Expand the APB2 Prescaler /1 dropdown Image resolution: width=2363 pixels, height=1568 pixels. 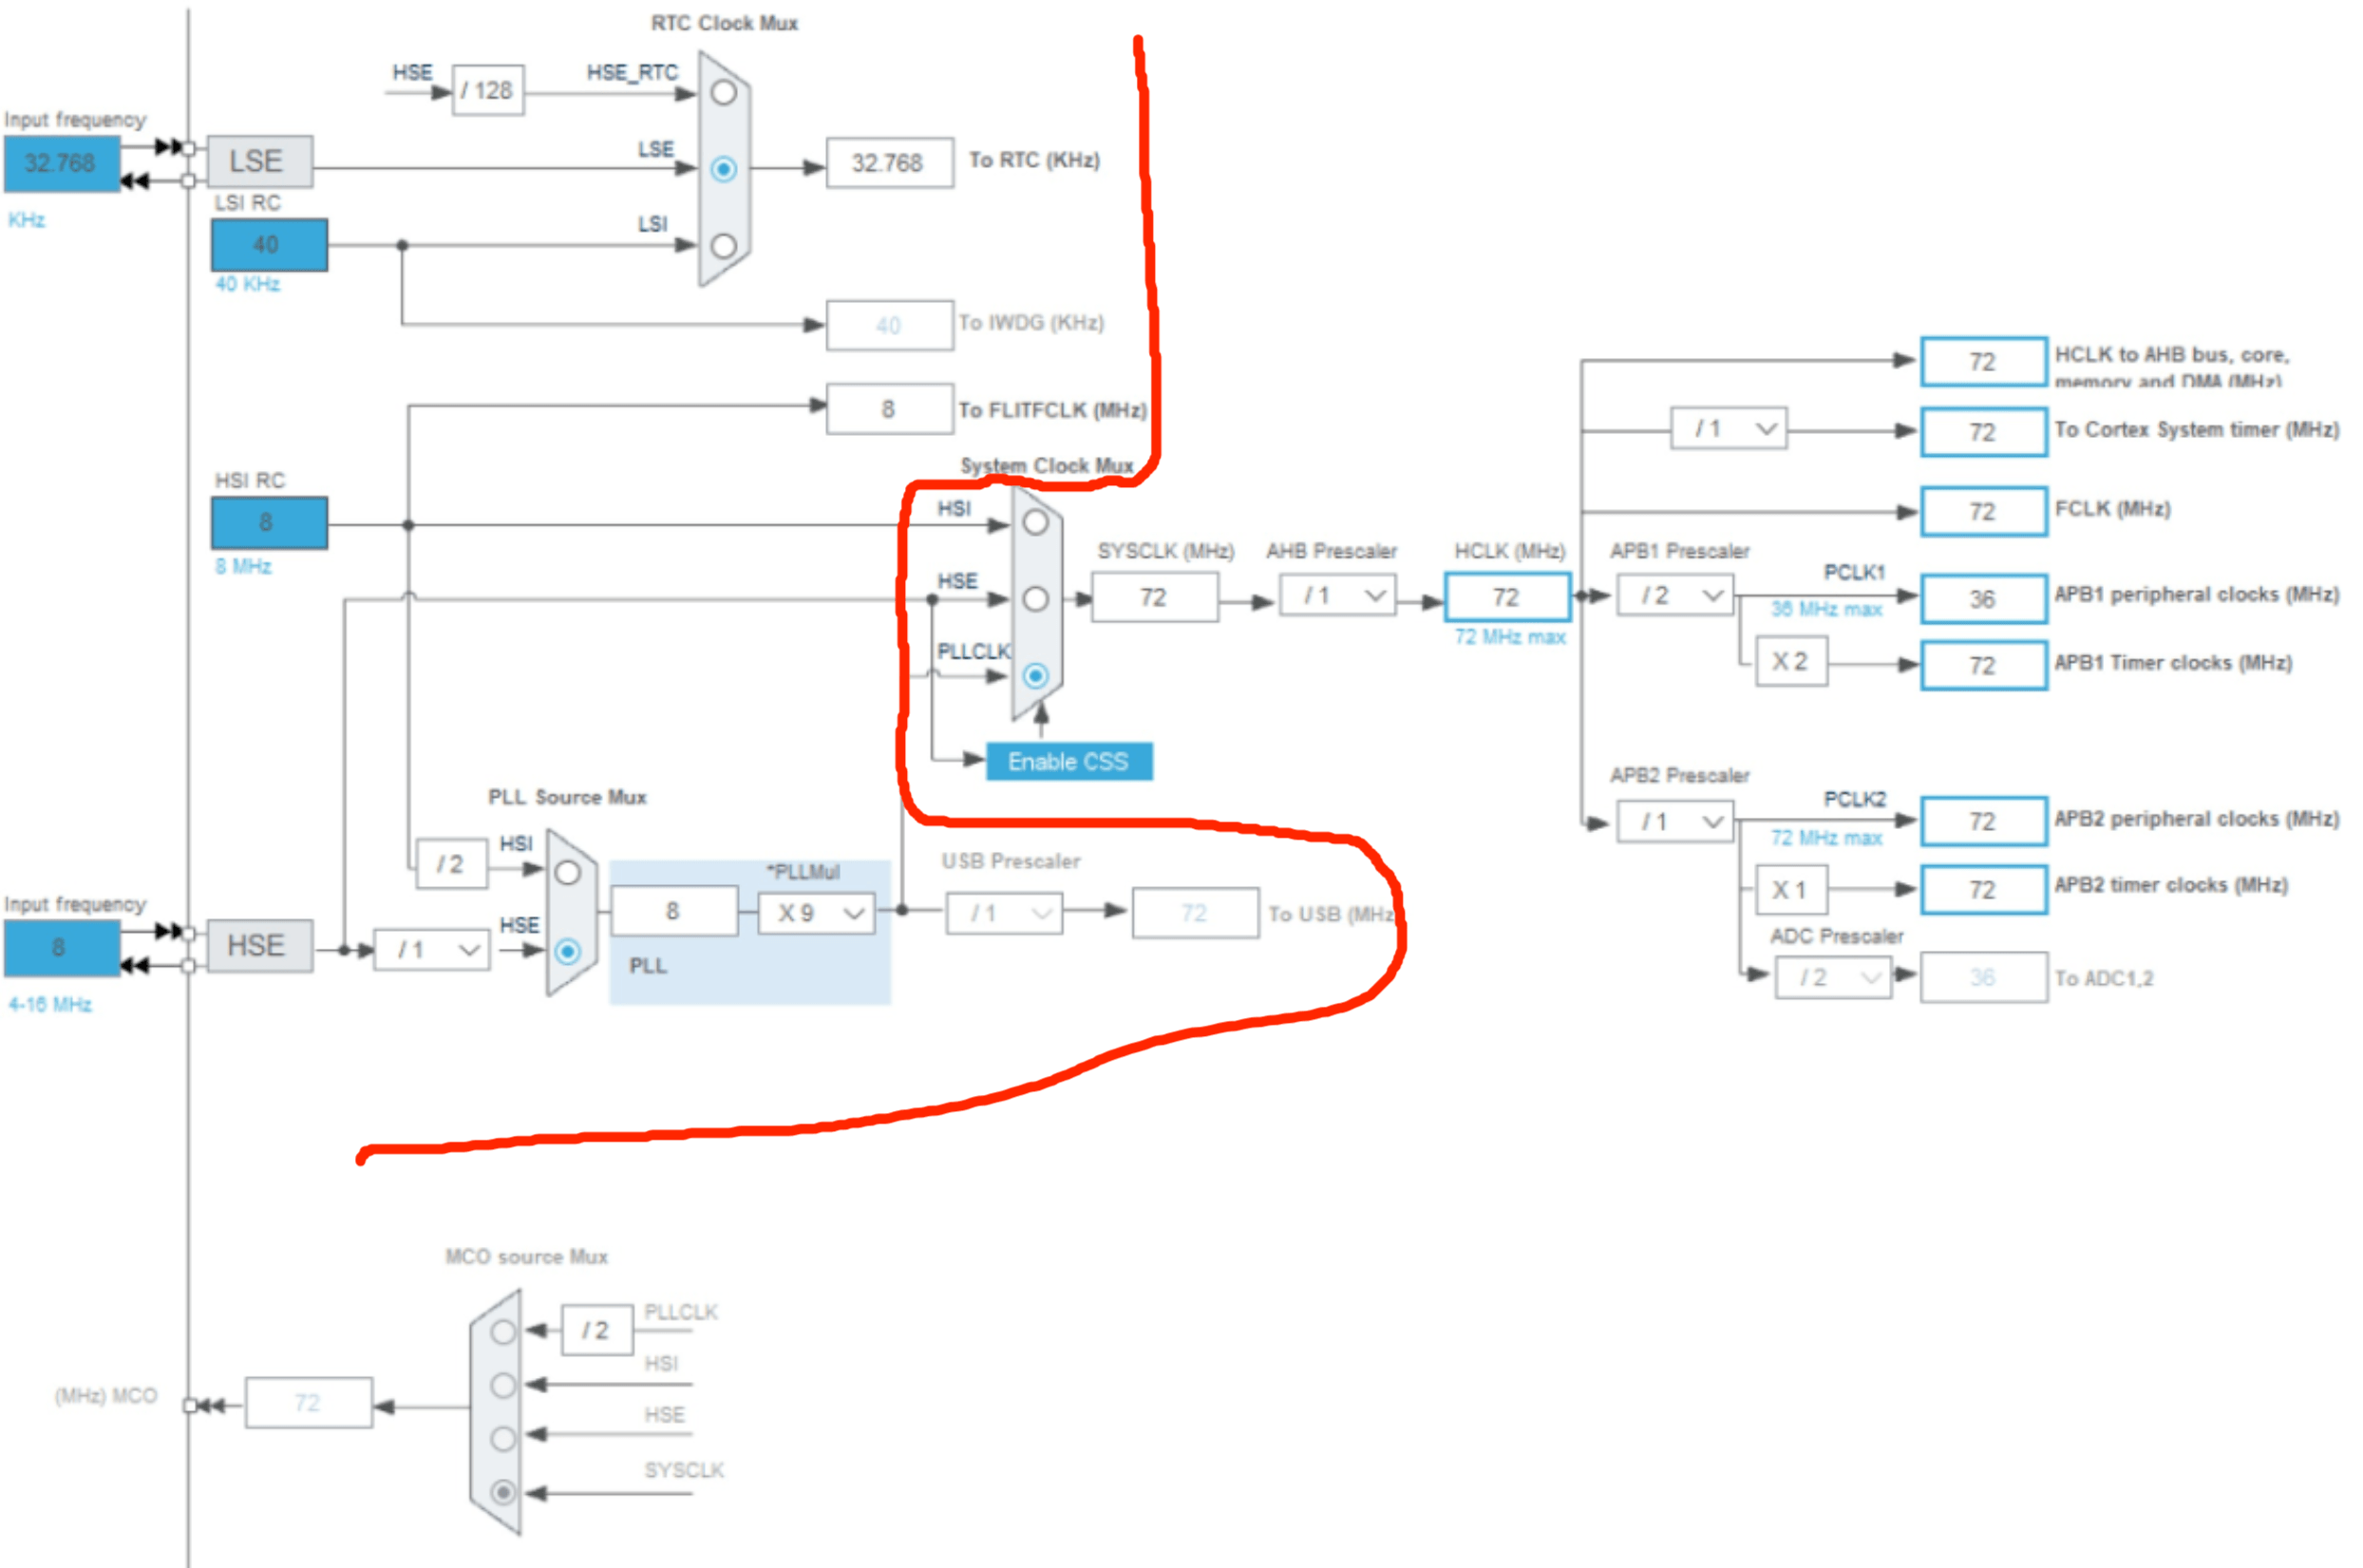(x=1674, y=822)
